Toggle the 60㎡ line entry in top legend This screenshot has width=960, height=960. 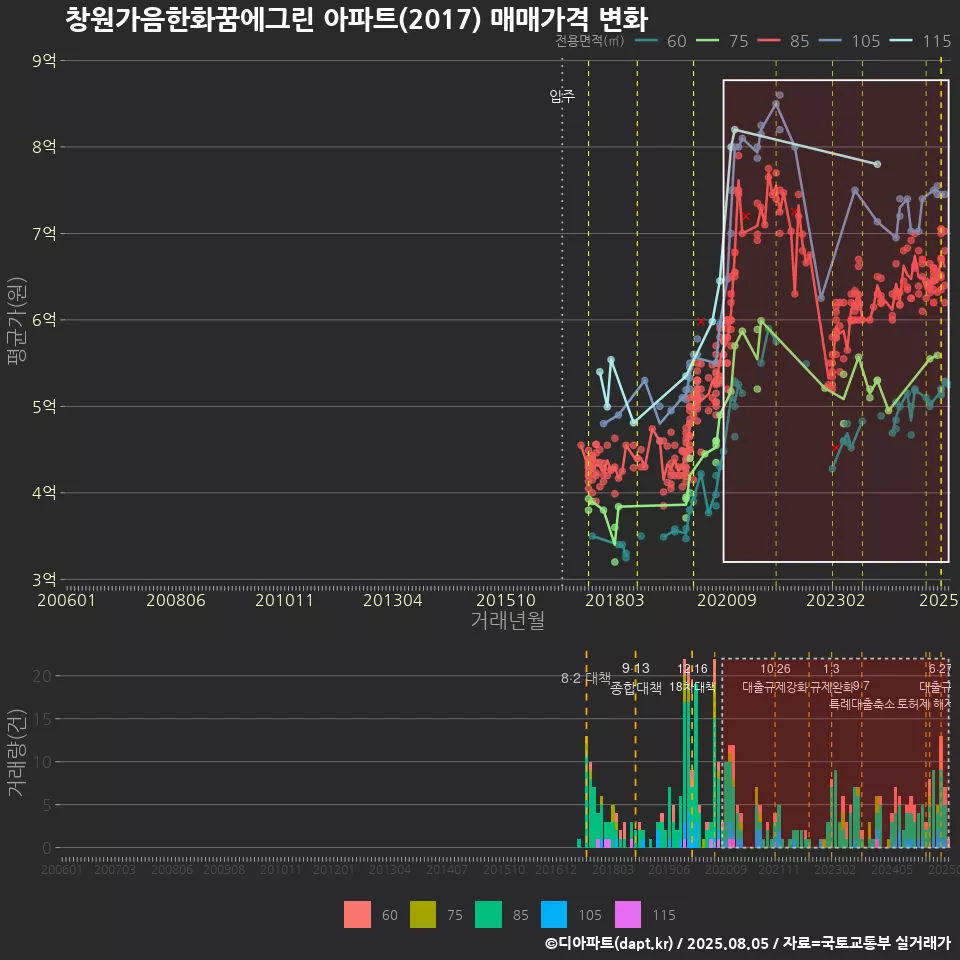pos(661,41)
